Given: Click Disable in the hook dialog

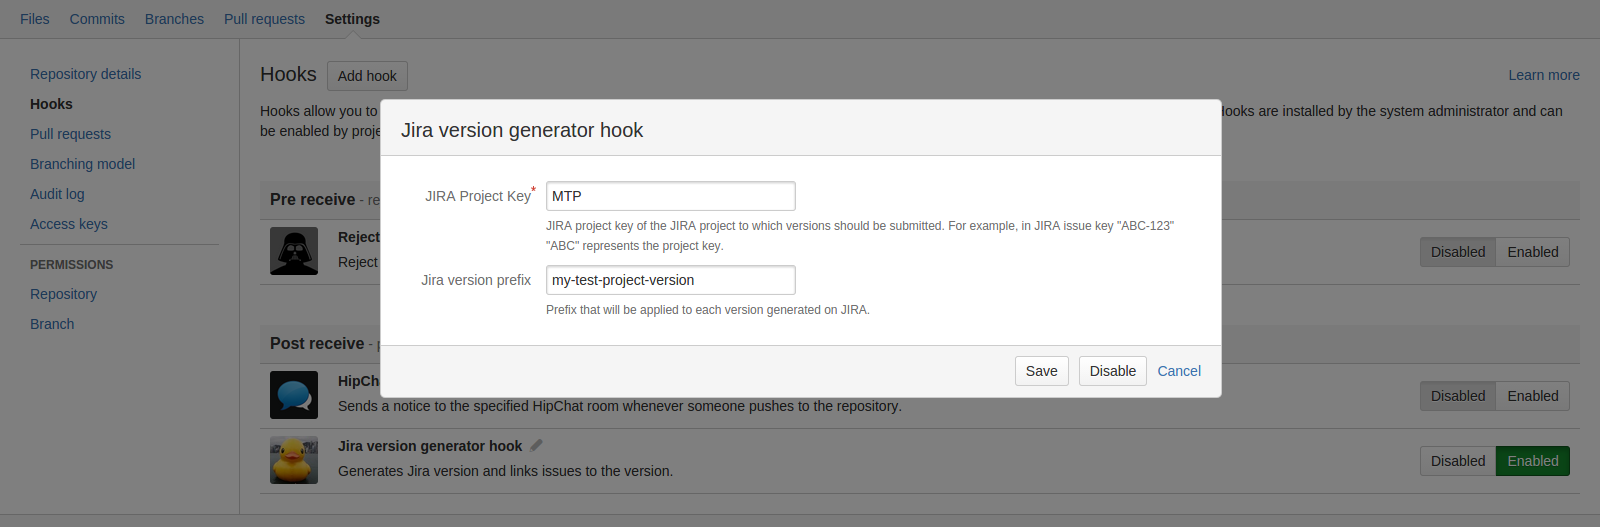Looking at the screenshot, I should click(x=1112, y=371).
